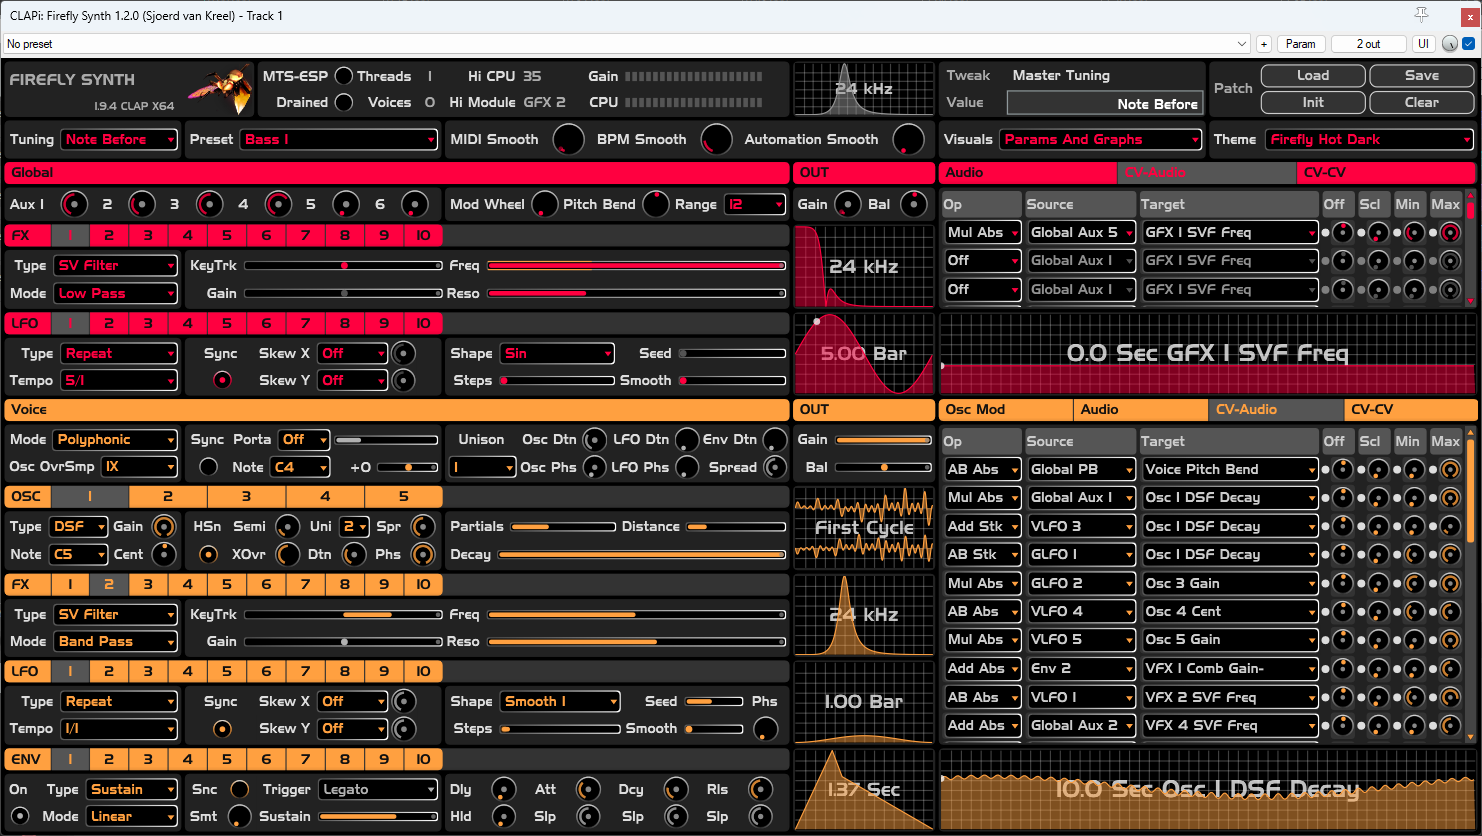Turn the Global Aux 6 knob

point(415,205)
